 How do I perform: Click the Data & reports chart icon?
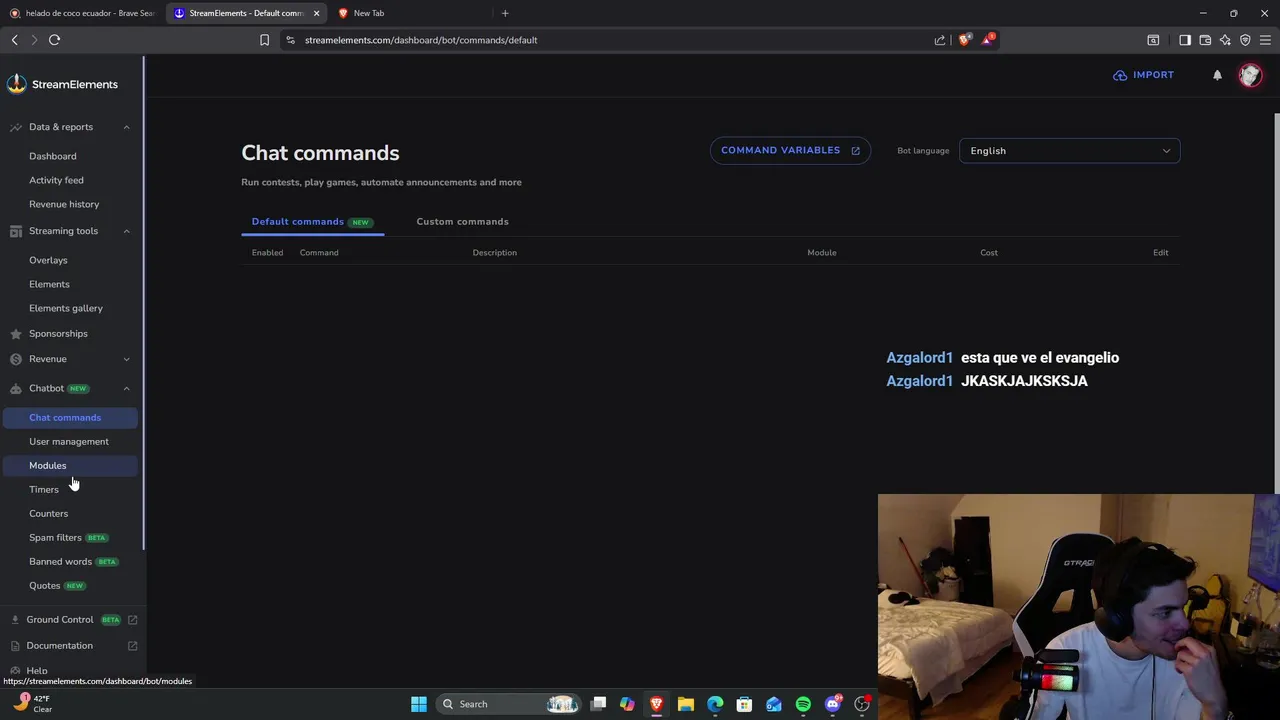click(15, 127)
